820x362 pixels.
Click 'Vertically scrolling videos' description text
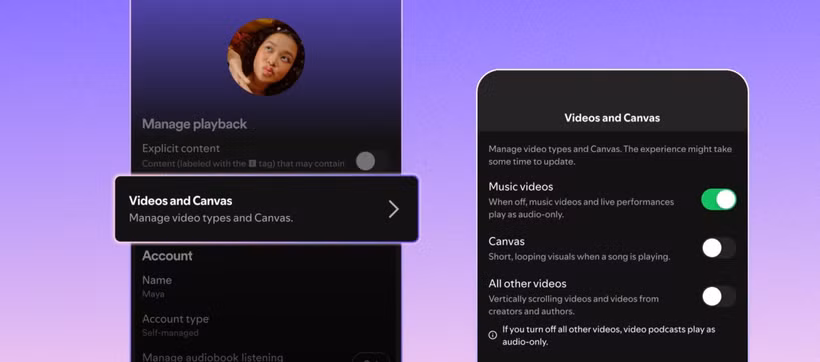[574, 305]
